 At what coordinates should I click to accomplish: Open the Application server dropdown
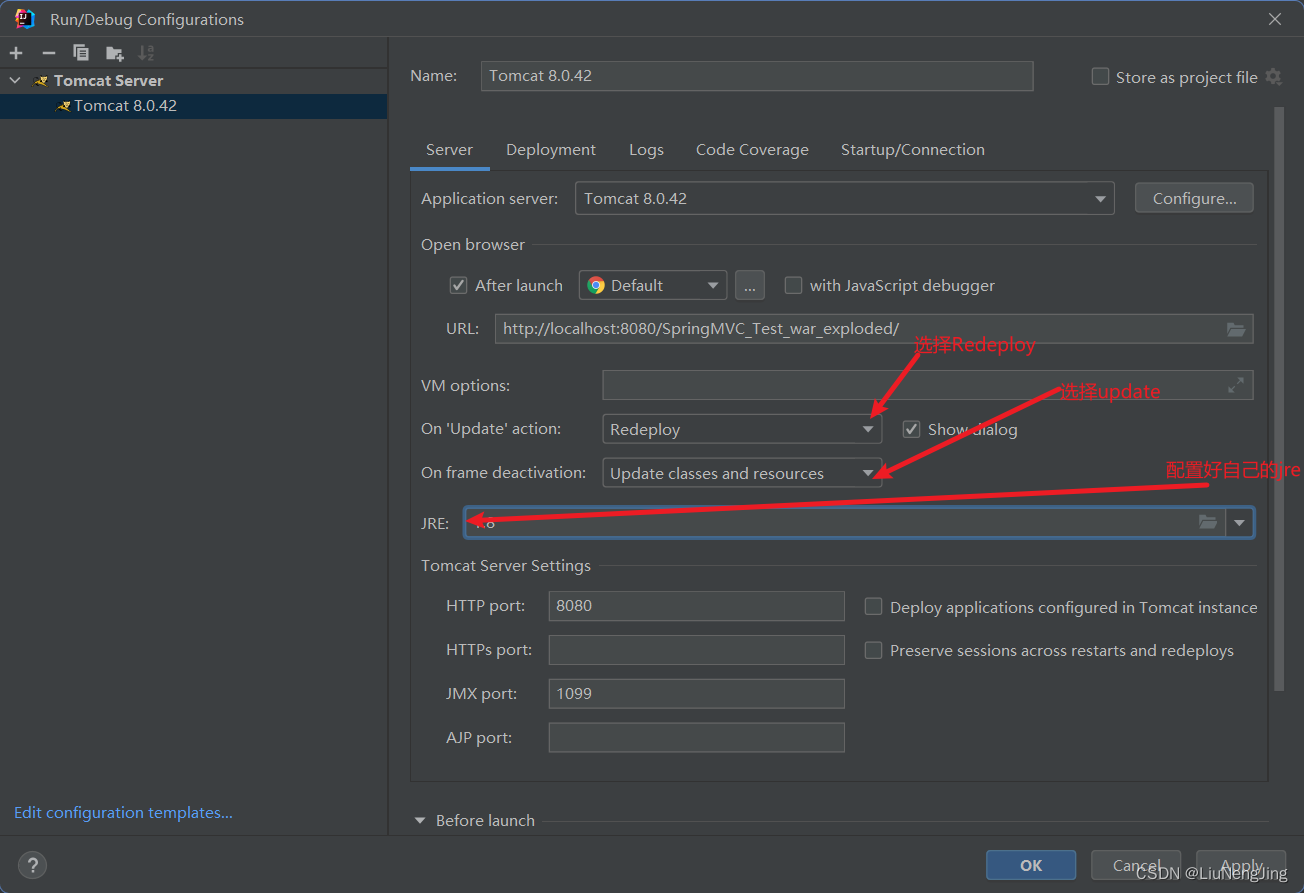click(845, 198)
